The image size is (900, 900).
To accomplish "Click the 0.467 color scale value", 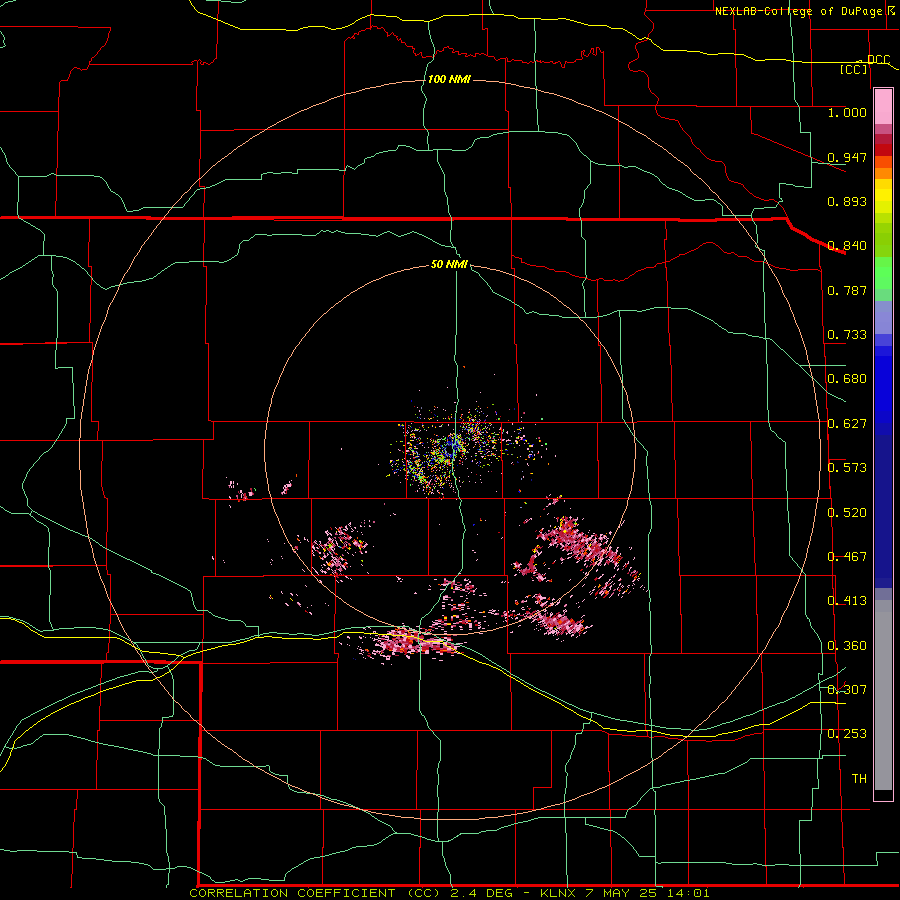I will [847, 557].
